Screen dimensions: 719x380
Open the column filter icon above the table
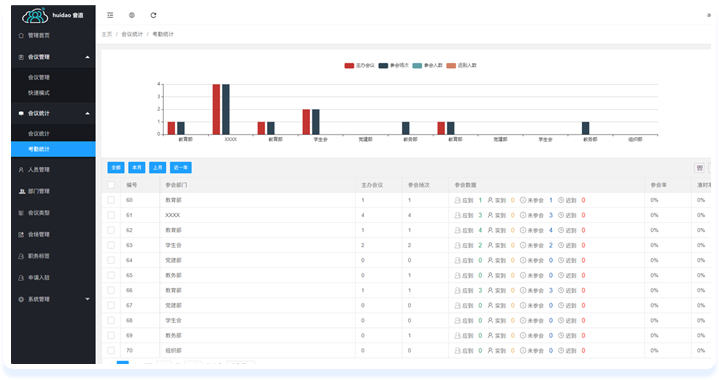pyautogui.click(x=699, y=168)
